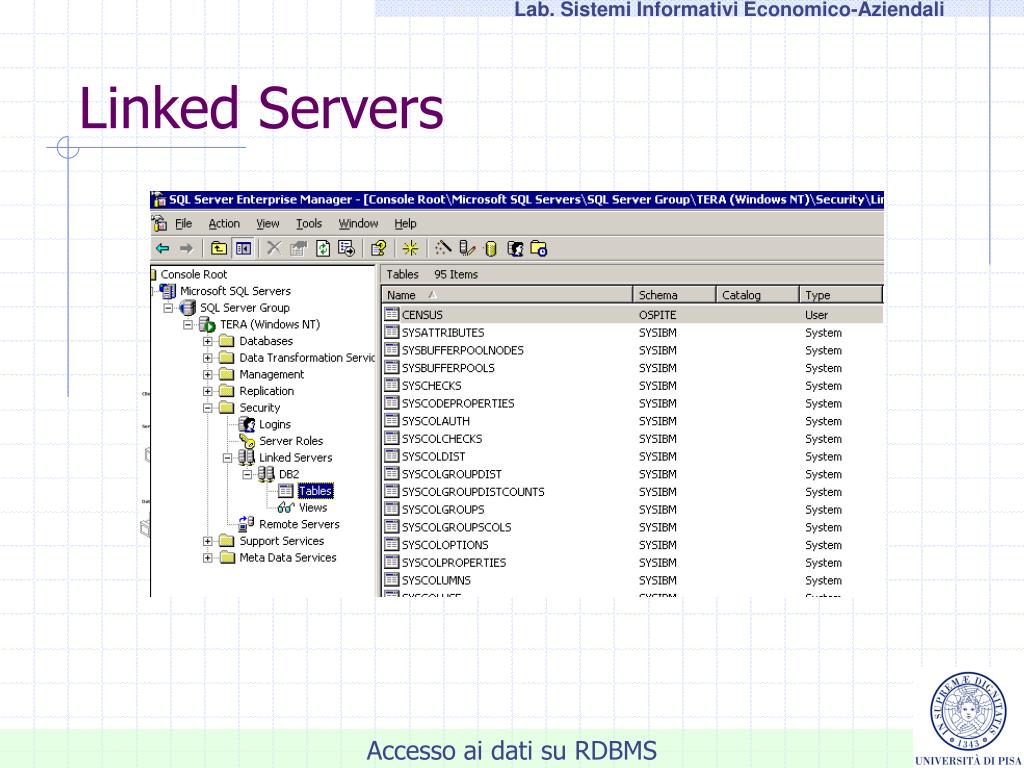Open the Tools menu
Image resolution: width=1024 pixels, height=768 pixels.
tap(309, 223)
